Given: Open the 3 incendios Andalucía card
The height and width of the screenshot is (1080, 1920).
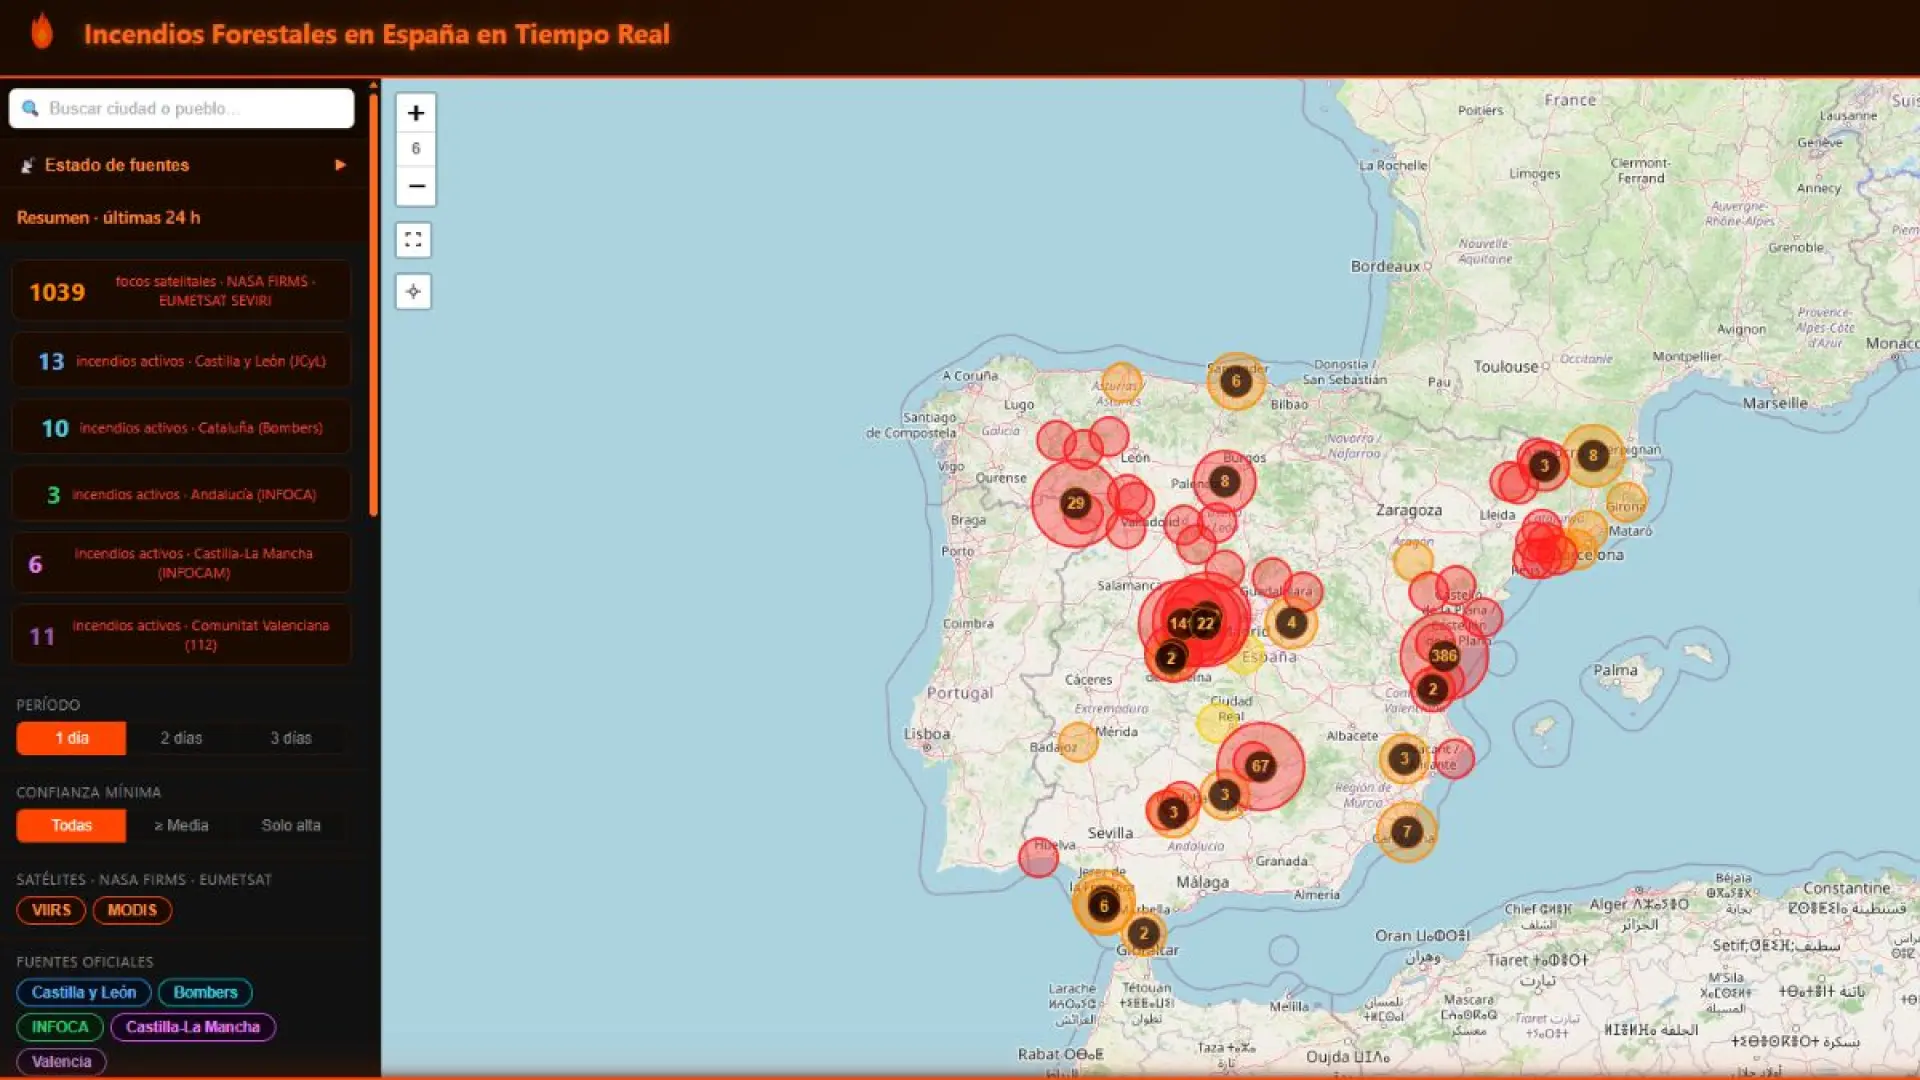Looking at the screenshot, I should click(181, 494).
